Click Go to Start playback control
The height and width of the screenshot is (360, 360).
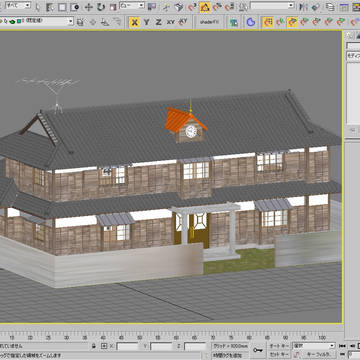click(x=342, y=346)
